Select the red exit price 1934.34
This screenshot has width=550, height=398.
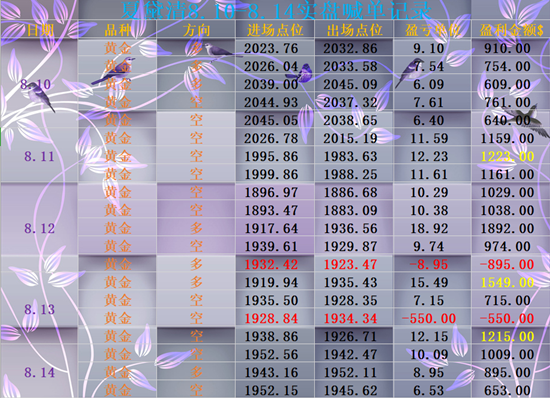(x=350, y=318)
